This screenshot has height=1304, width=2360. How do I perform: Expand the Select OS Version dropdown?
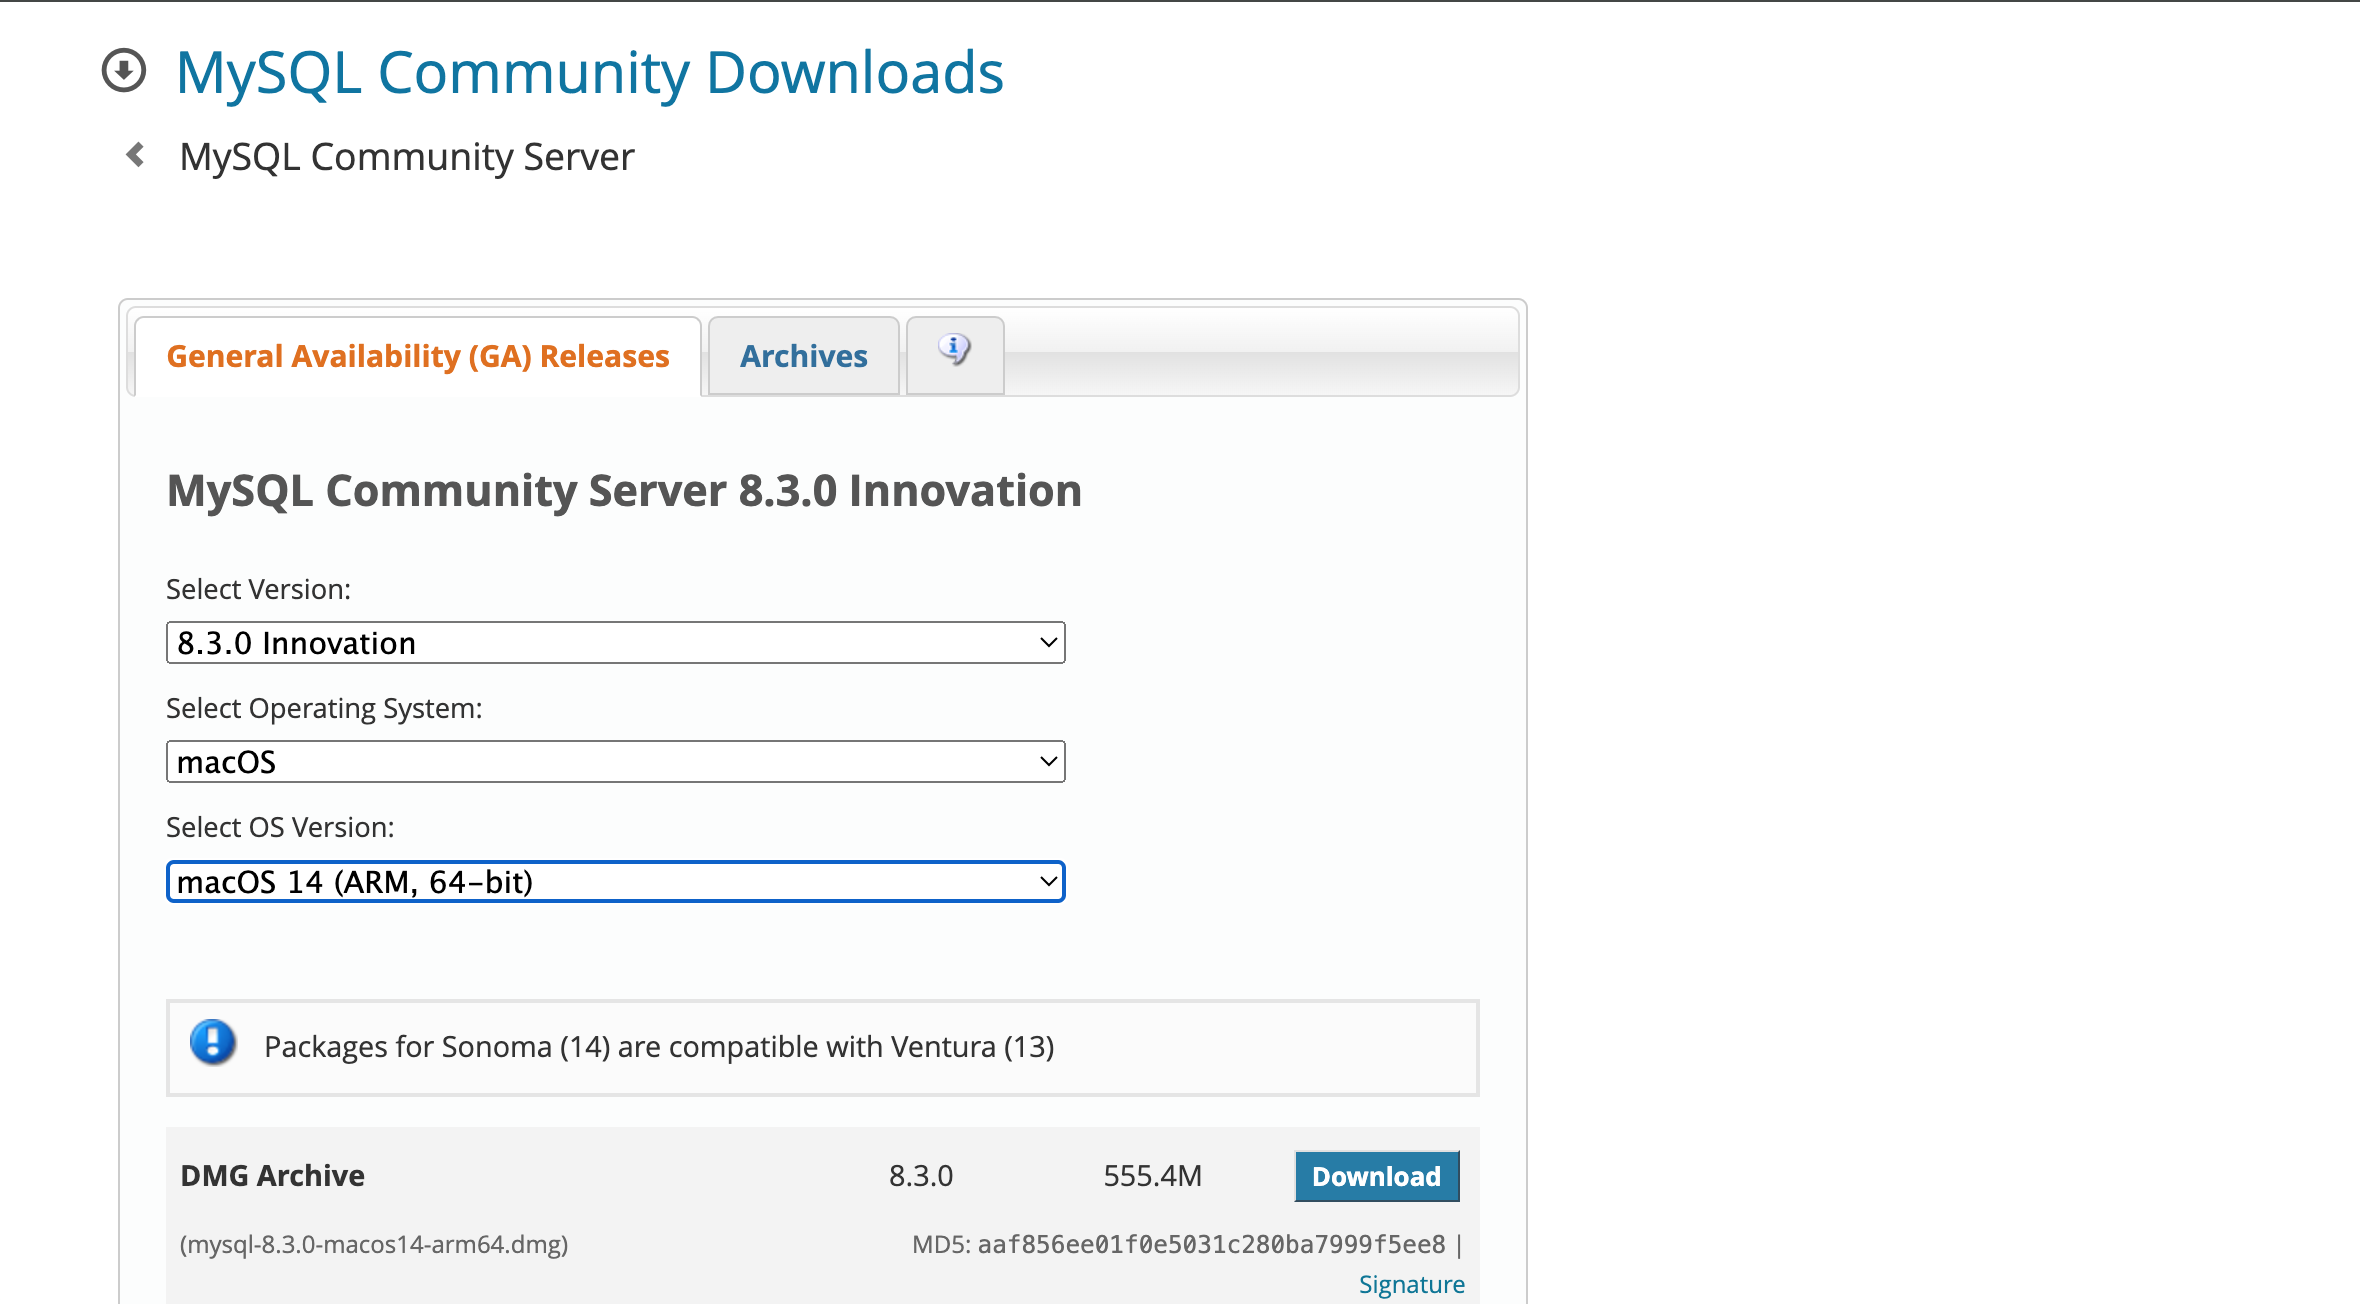tap(616, 882)
